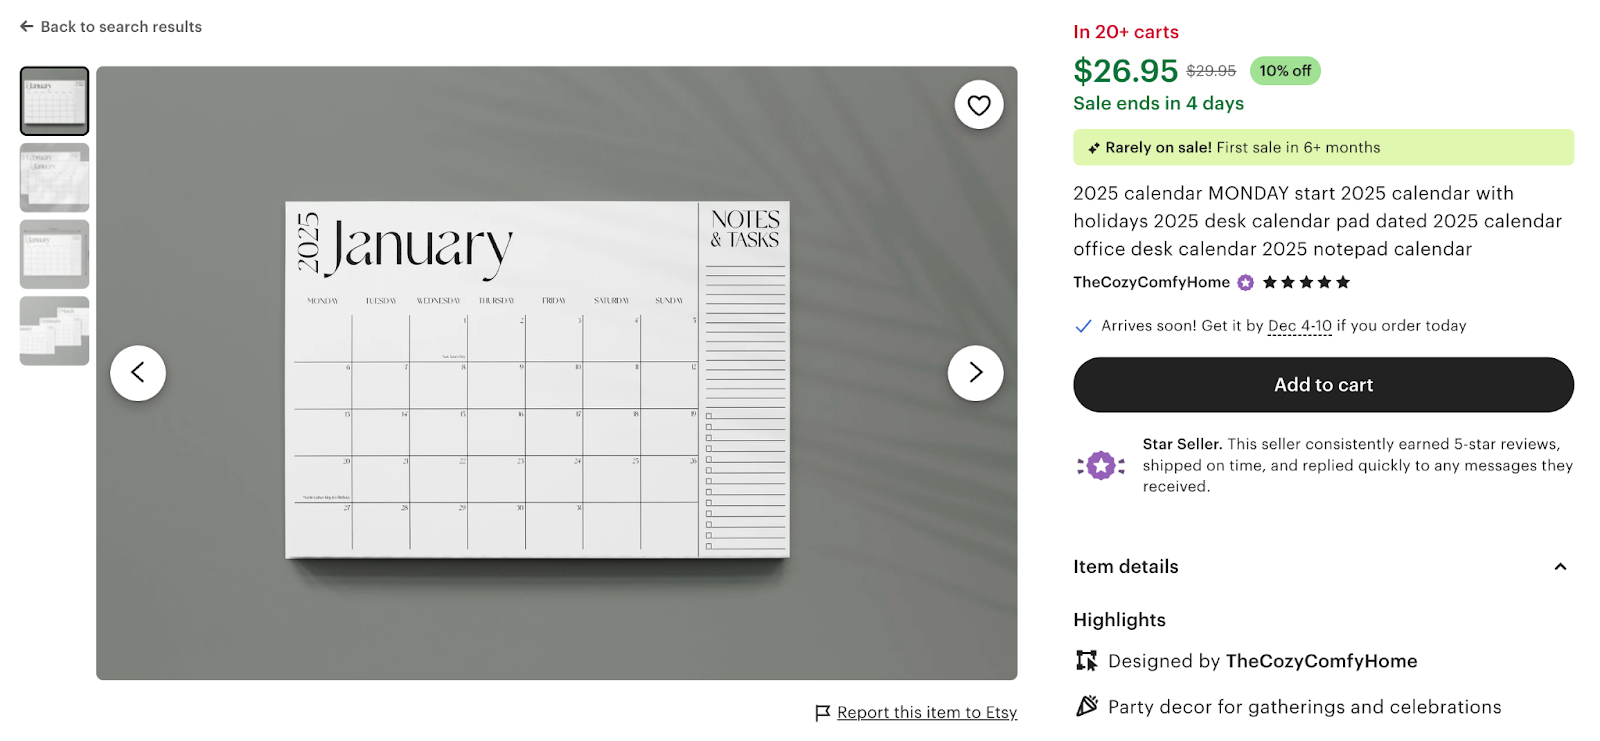Click the heart icon to favorite this listing
1600x741 pixels.
(978, 104)
